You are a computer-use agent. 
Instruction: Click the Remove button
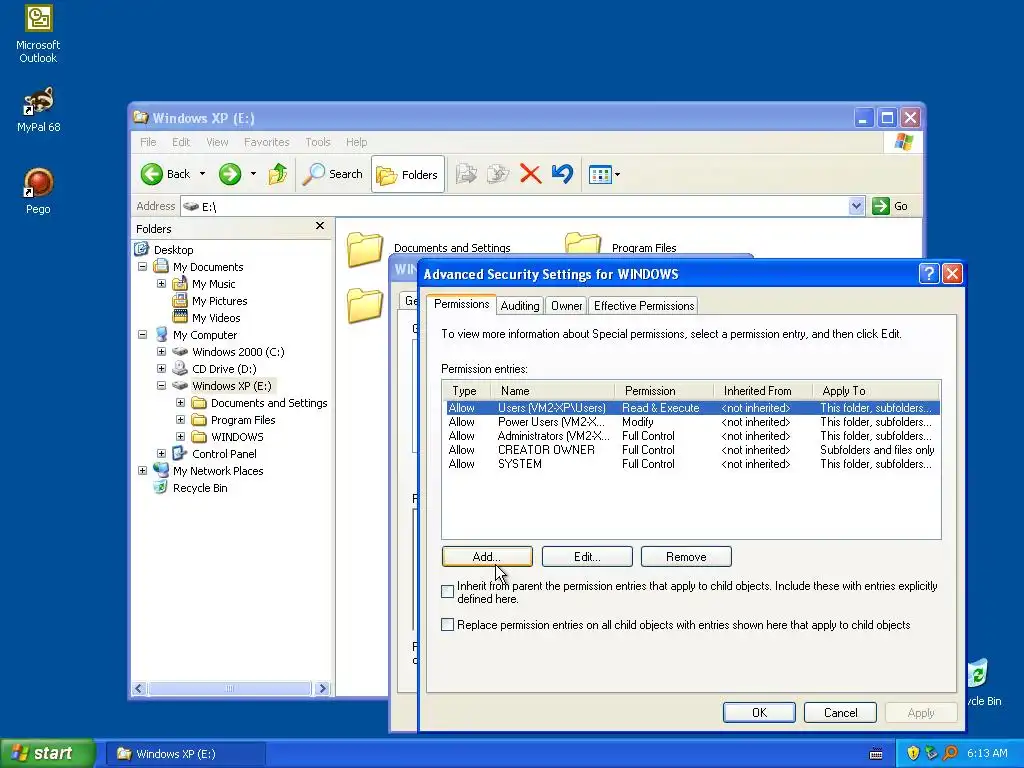coord(686,556)
